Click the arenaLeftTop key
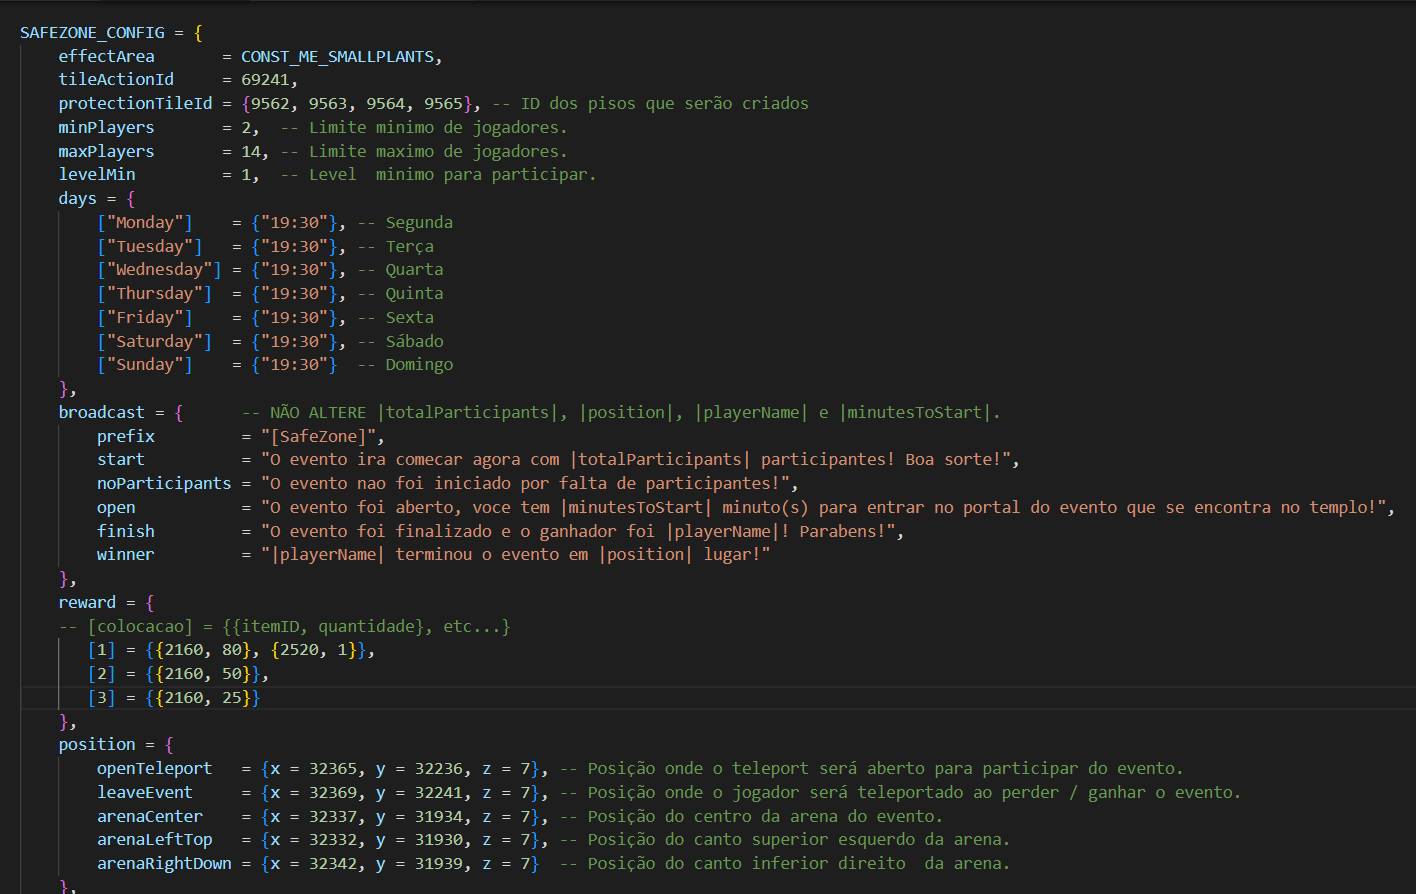 click(155, 840)
